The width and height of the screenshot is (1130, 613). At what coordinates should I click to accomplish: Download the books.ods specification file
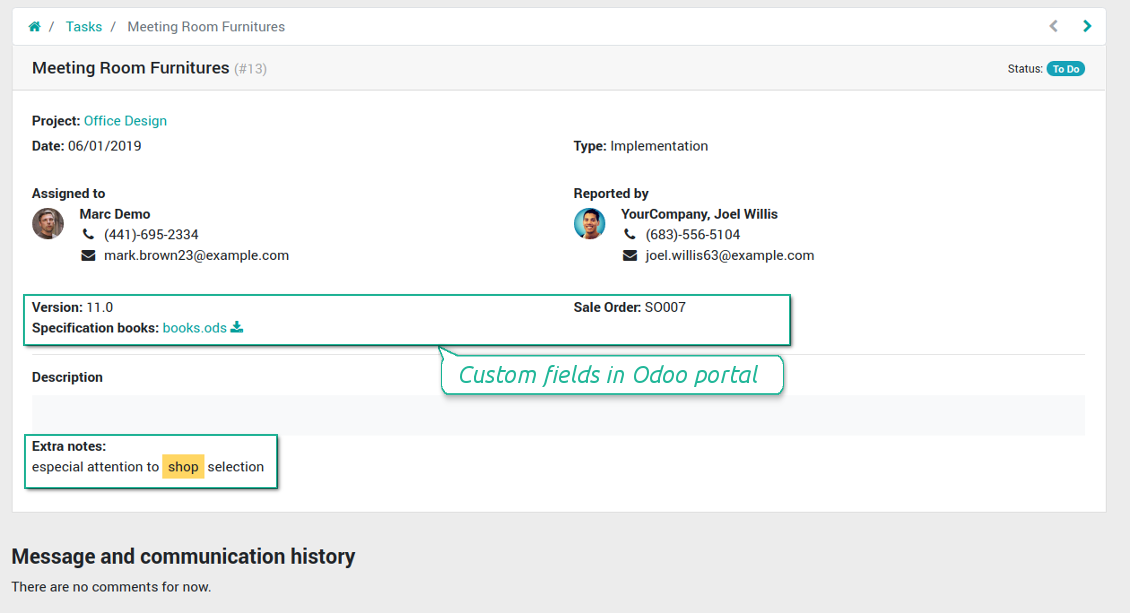[195, 328]
